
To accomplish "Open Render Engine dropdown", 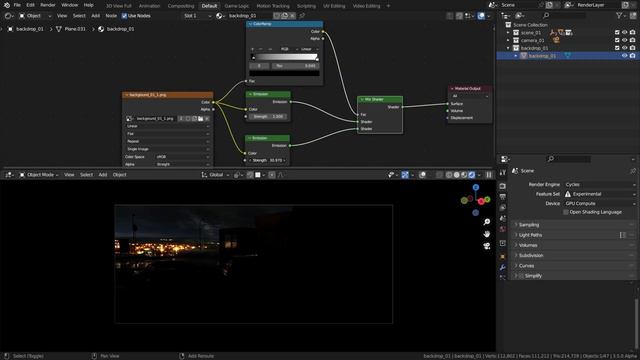I will [x=600, y=184].
